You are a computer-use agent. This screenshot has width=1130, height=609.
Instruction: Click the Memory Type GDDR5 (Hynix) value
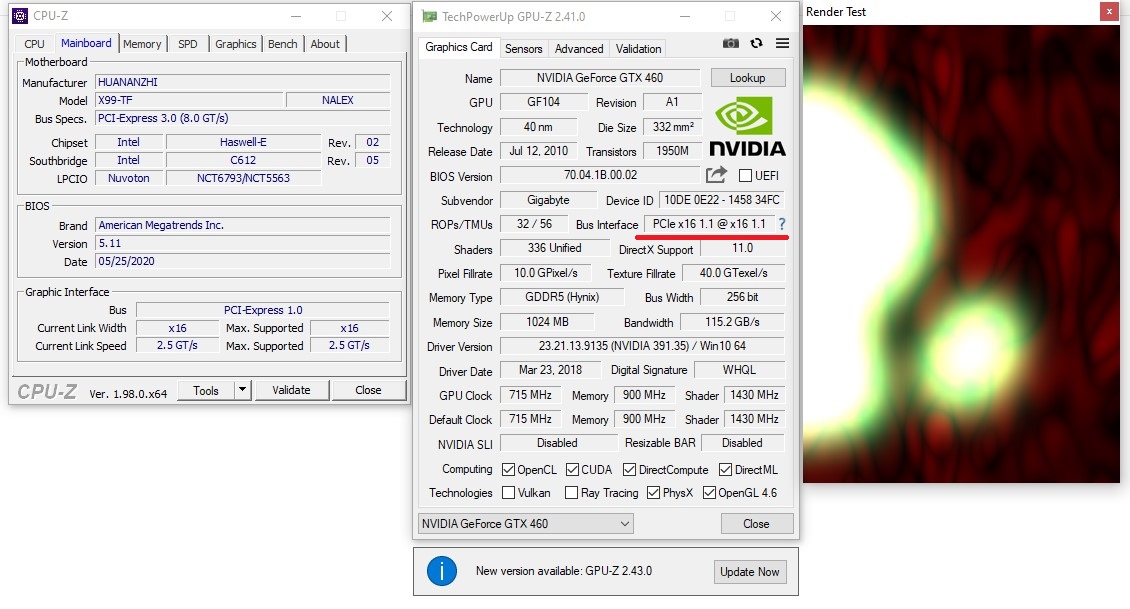click(562, 297)
